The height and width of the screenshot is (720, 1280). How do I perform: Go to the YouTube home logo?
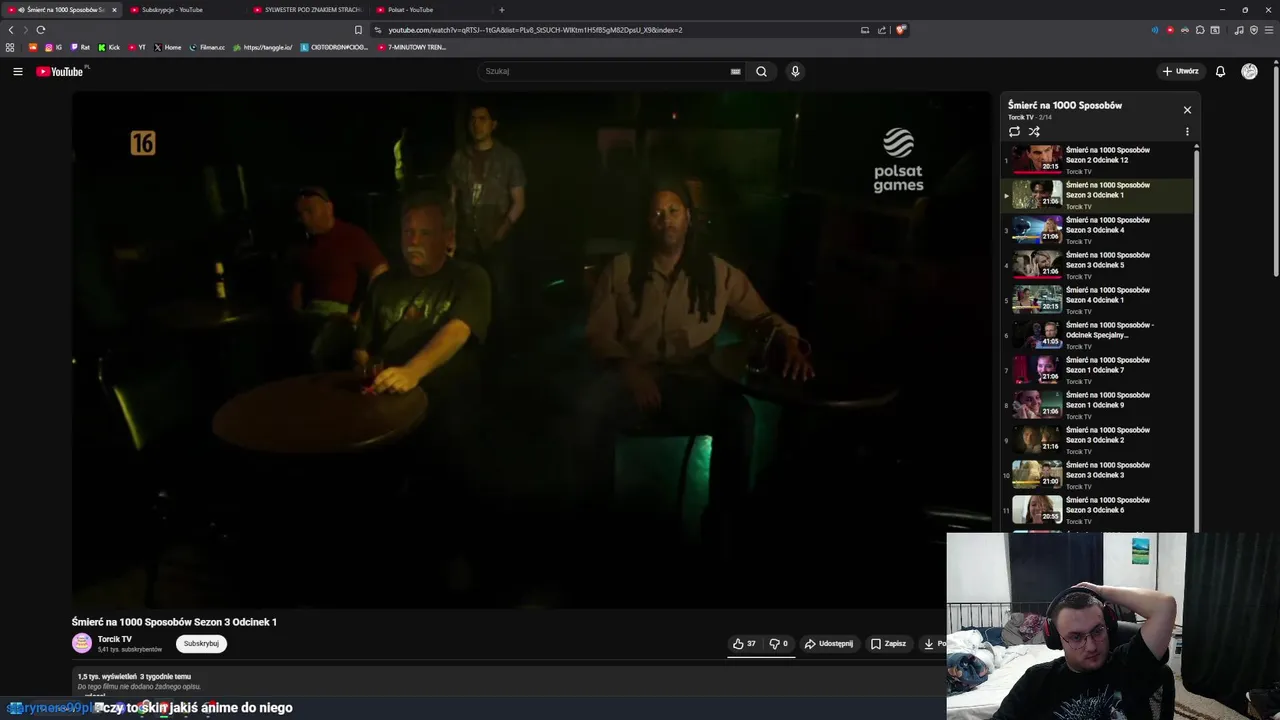coord(60,71)
